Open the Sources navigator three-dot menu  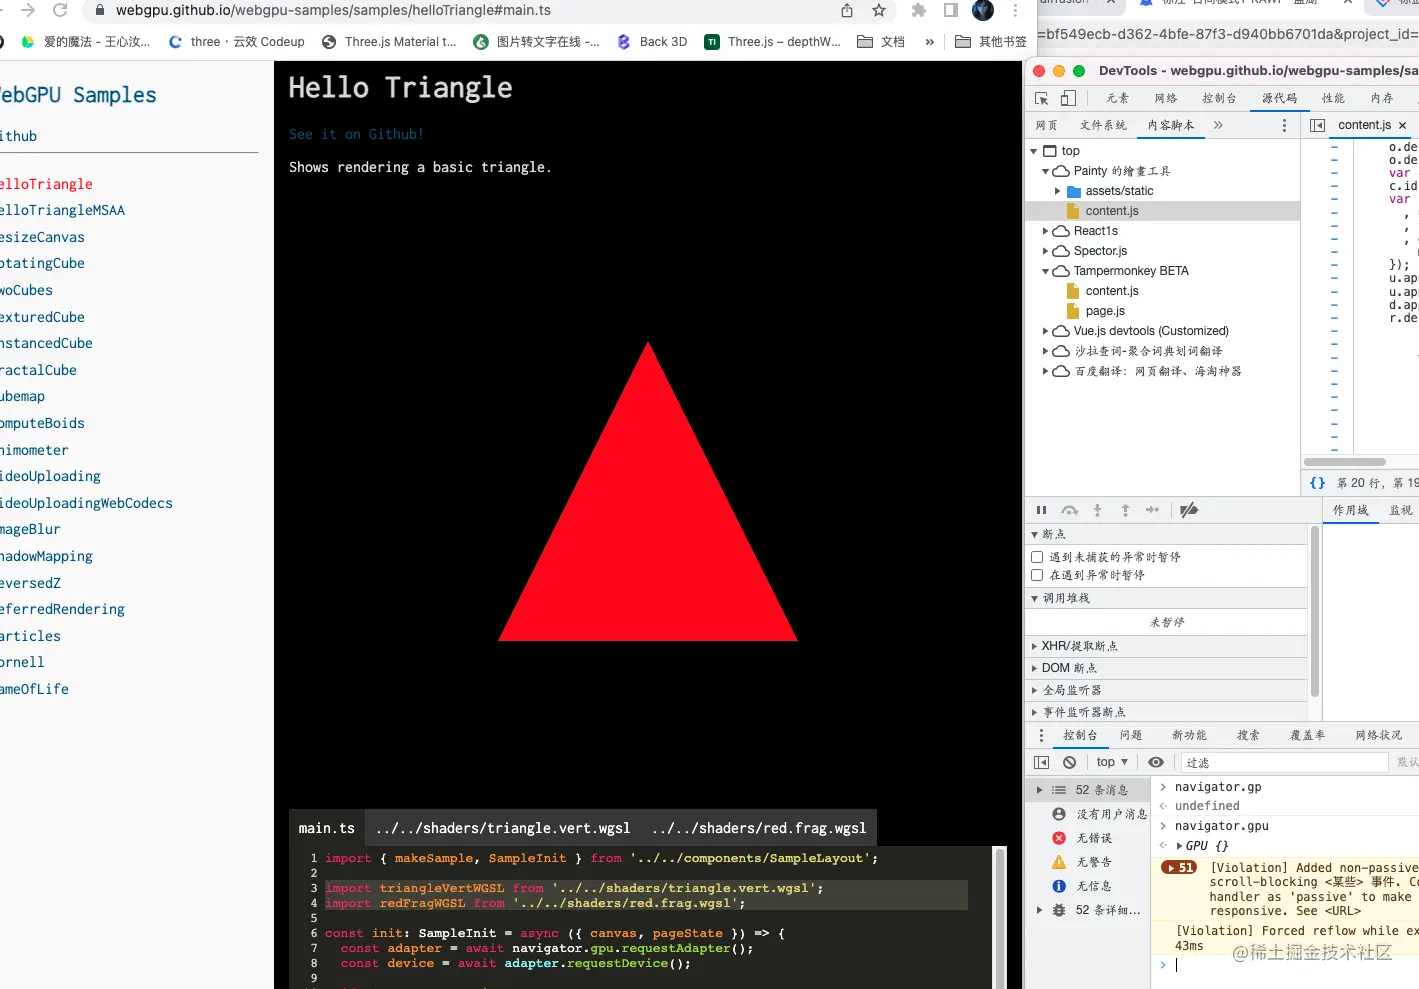click(1284, 125)
